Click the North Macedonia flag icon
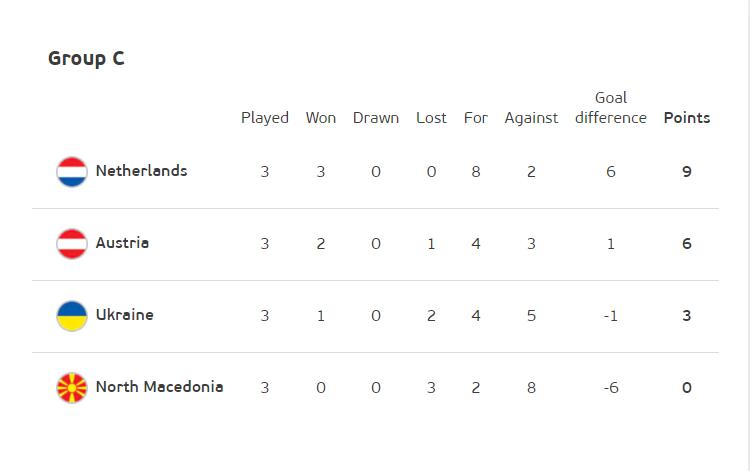Viewport: 750px width, 471px height. [72, 388]
